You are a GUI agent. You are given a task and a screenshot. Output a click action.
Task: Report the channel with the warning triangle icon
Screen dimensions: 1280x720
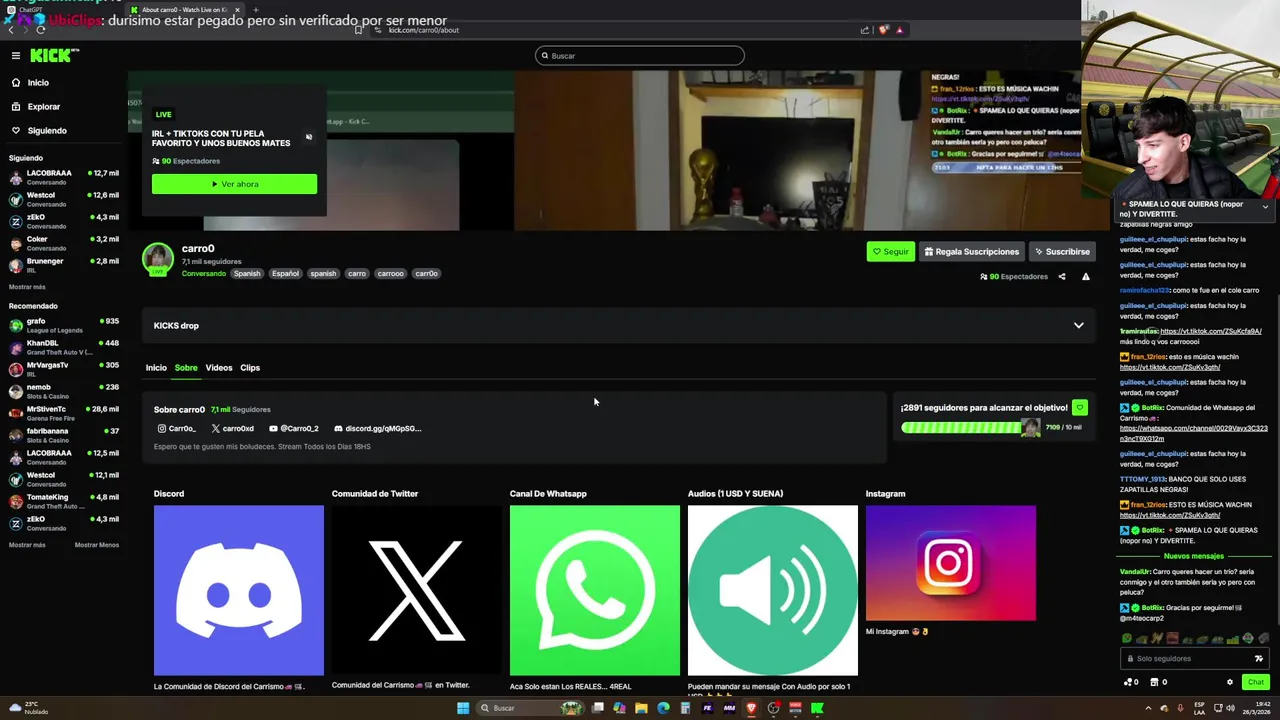coord(1086,277)
